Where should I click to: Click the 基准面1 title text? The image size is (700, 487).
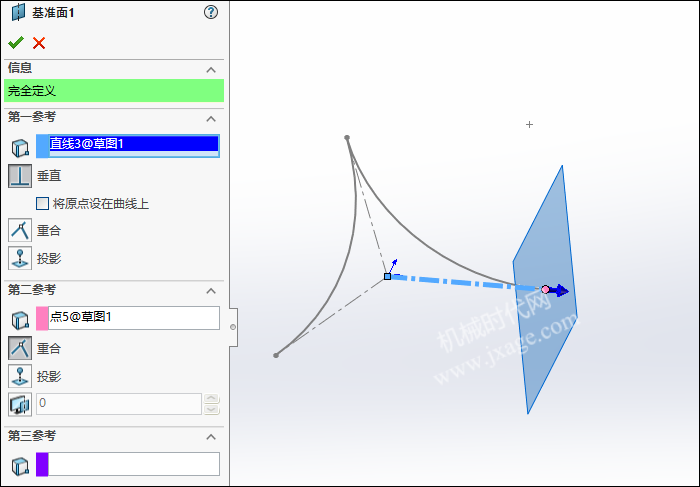point(53,12)
